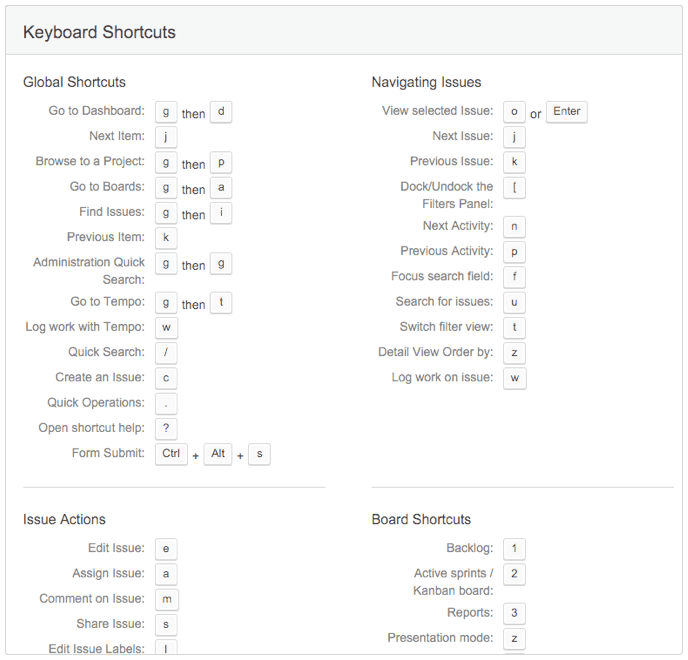Click the 't' key for Go to Tempo

point(221,303)
